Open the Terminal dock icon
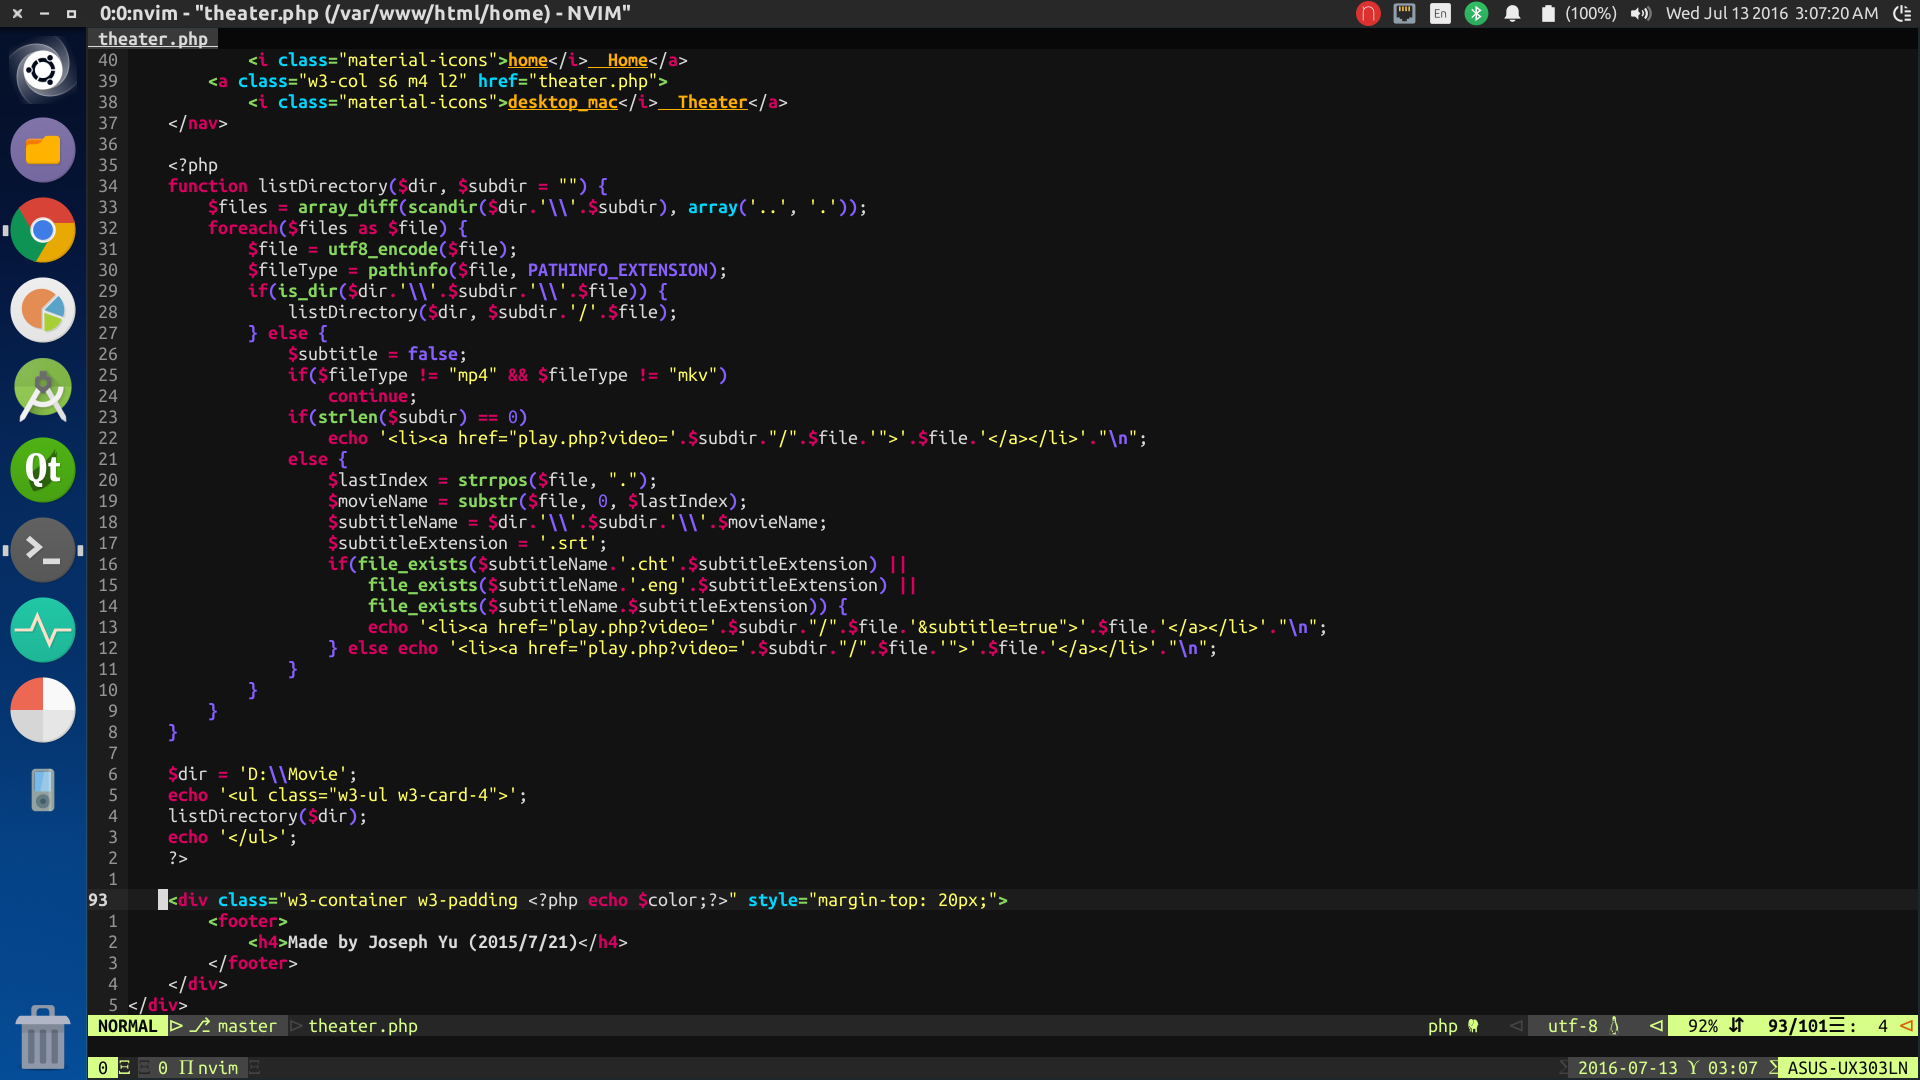1920x1080 pixels. 43,550
